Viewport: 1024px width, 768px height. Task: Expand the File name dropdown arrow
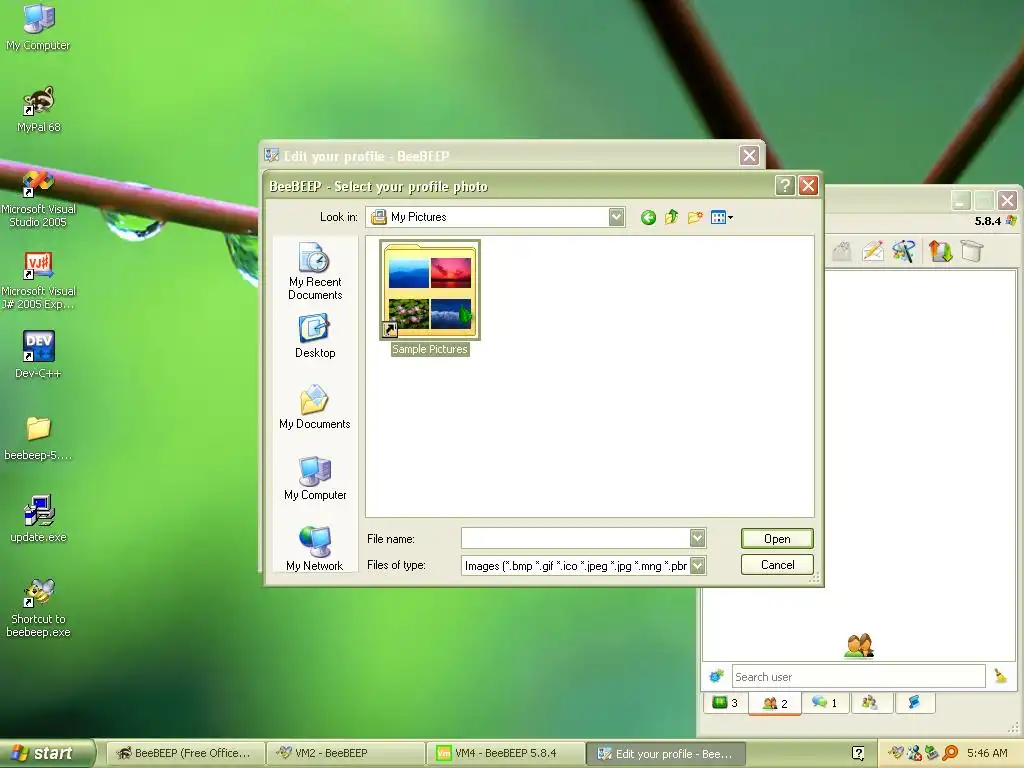[697, 538]
